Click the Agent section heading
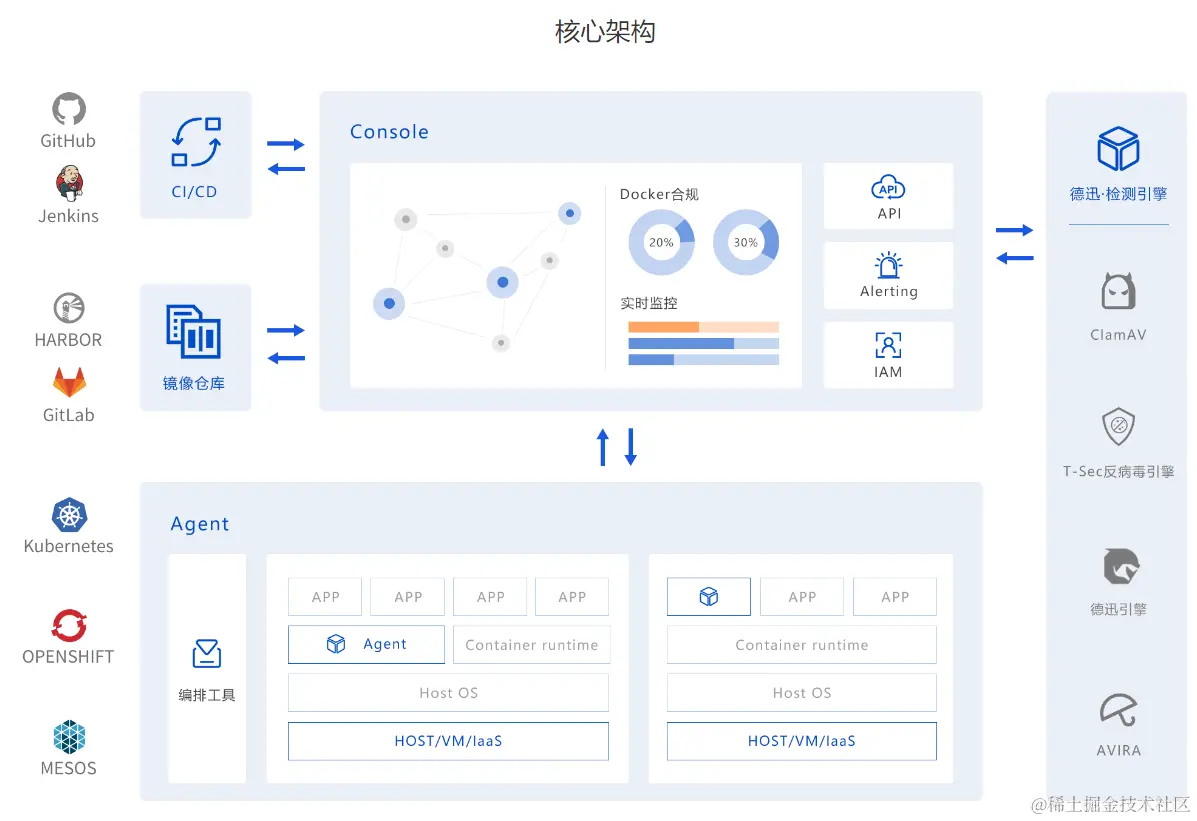The width and height of the screenshot is (1197, 821). [x=200, y=524]
